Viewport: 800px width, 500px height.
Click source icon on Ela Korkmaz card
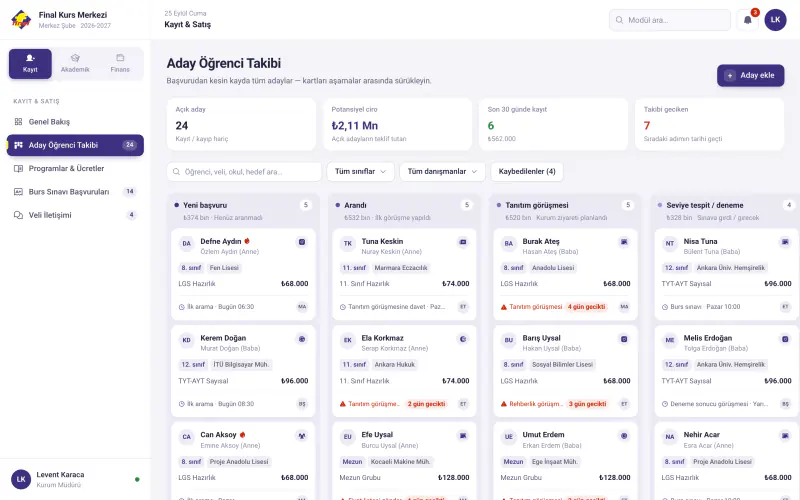point(463,339)
